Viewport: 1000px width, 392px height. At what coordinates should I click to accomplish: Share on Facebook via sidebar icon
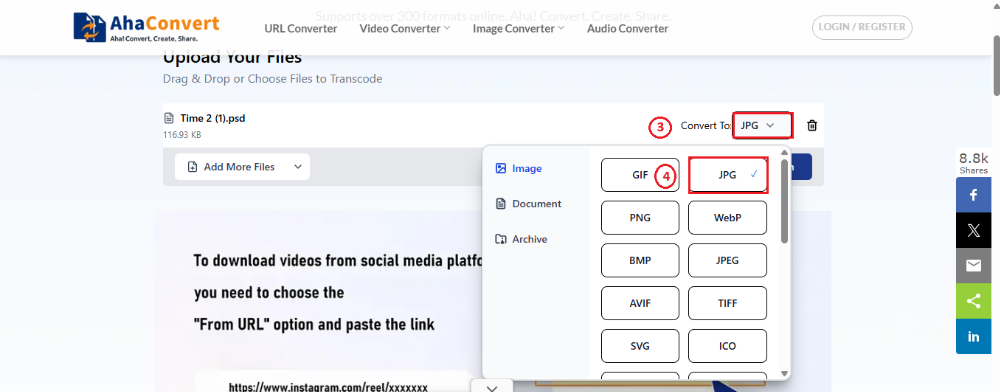973,195
